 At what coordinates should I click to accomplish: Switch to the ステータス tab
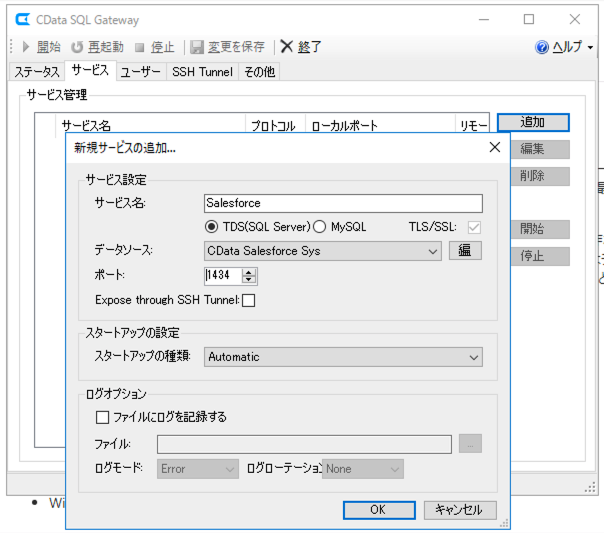point(37,72)
